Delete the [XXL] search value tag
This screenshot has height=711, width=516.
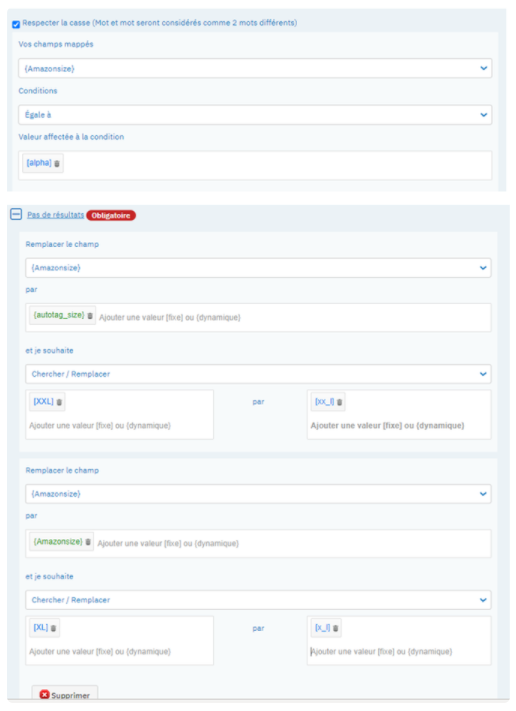pos(59,402)
